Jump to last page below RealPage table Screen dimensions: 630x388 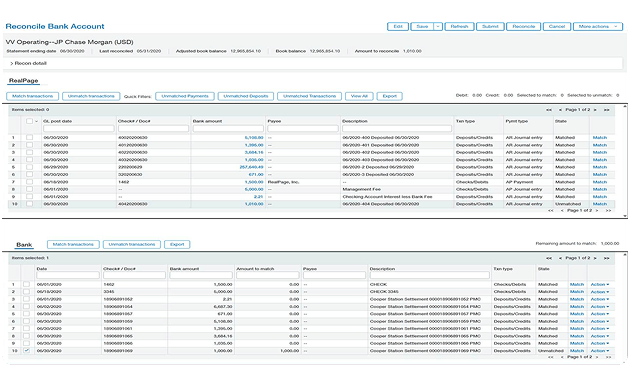608,210
